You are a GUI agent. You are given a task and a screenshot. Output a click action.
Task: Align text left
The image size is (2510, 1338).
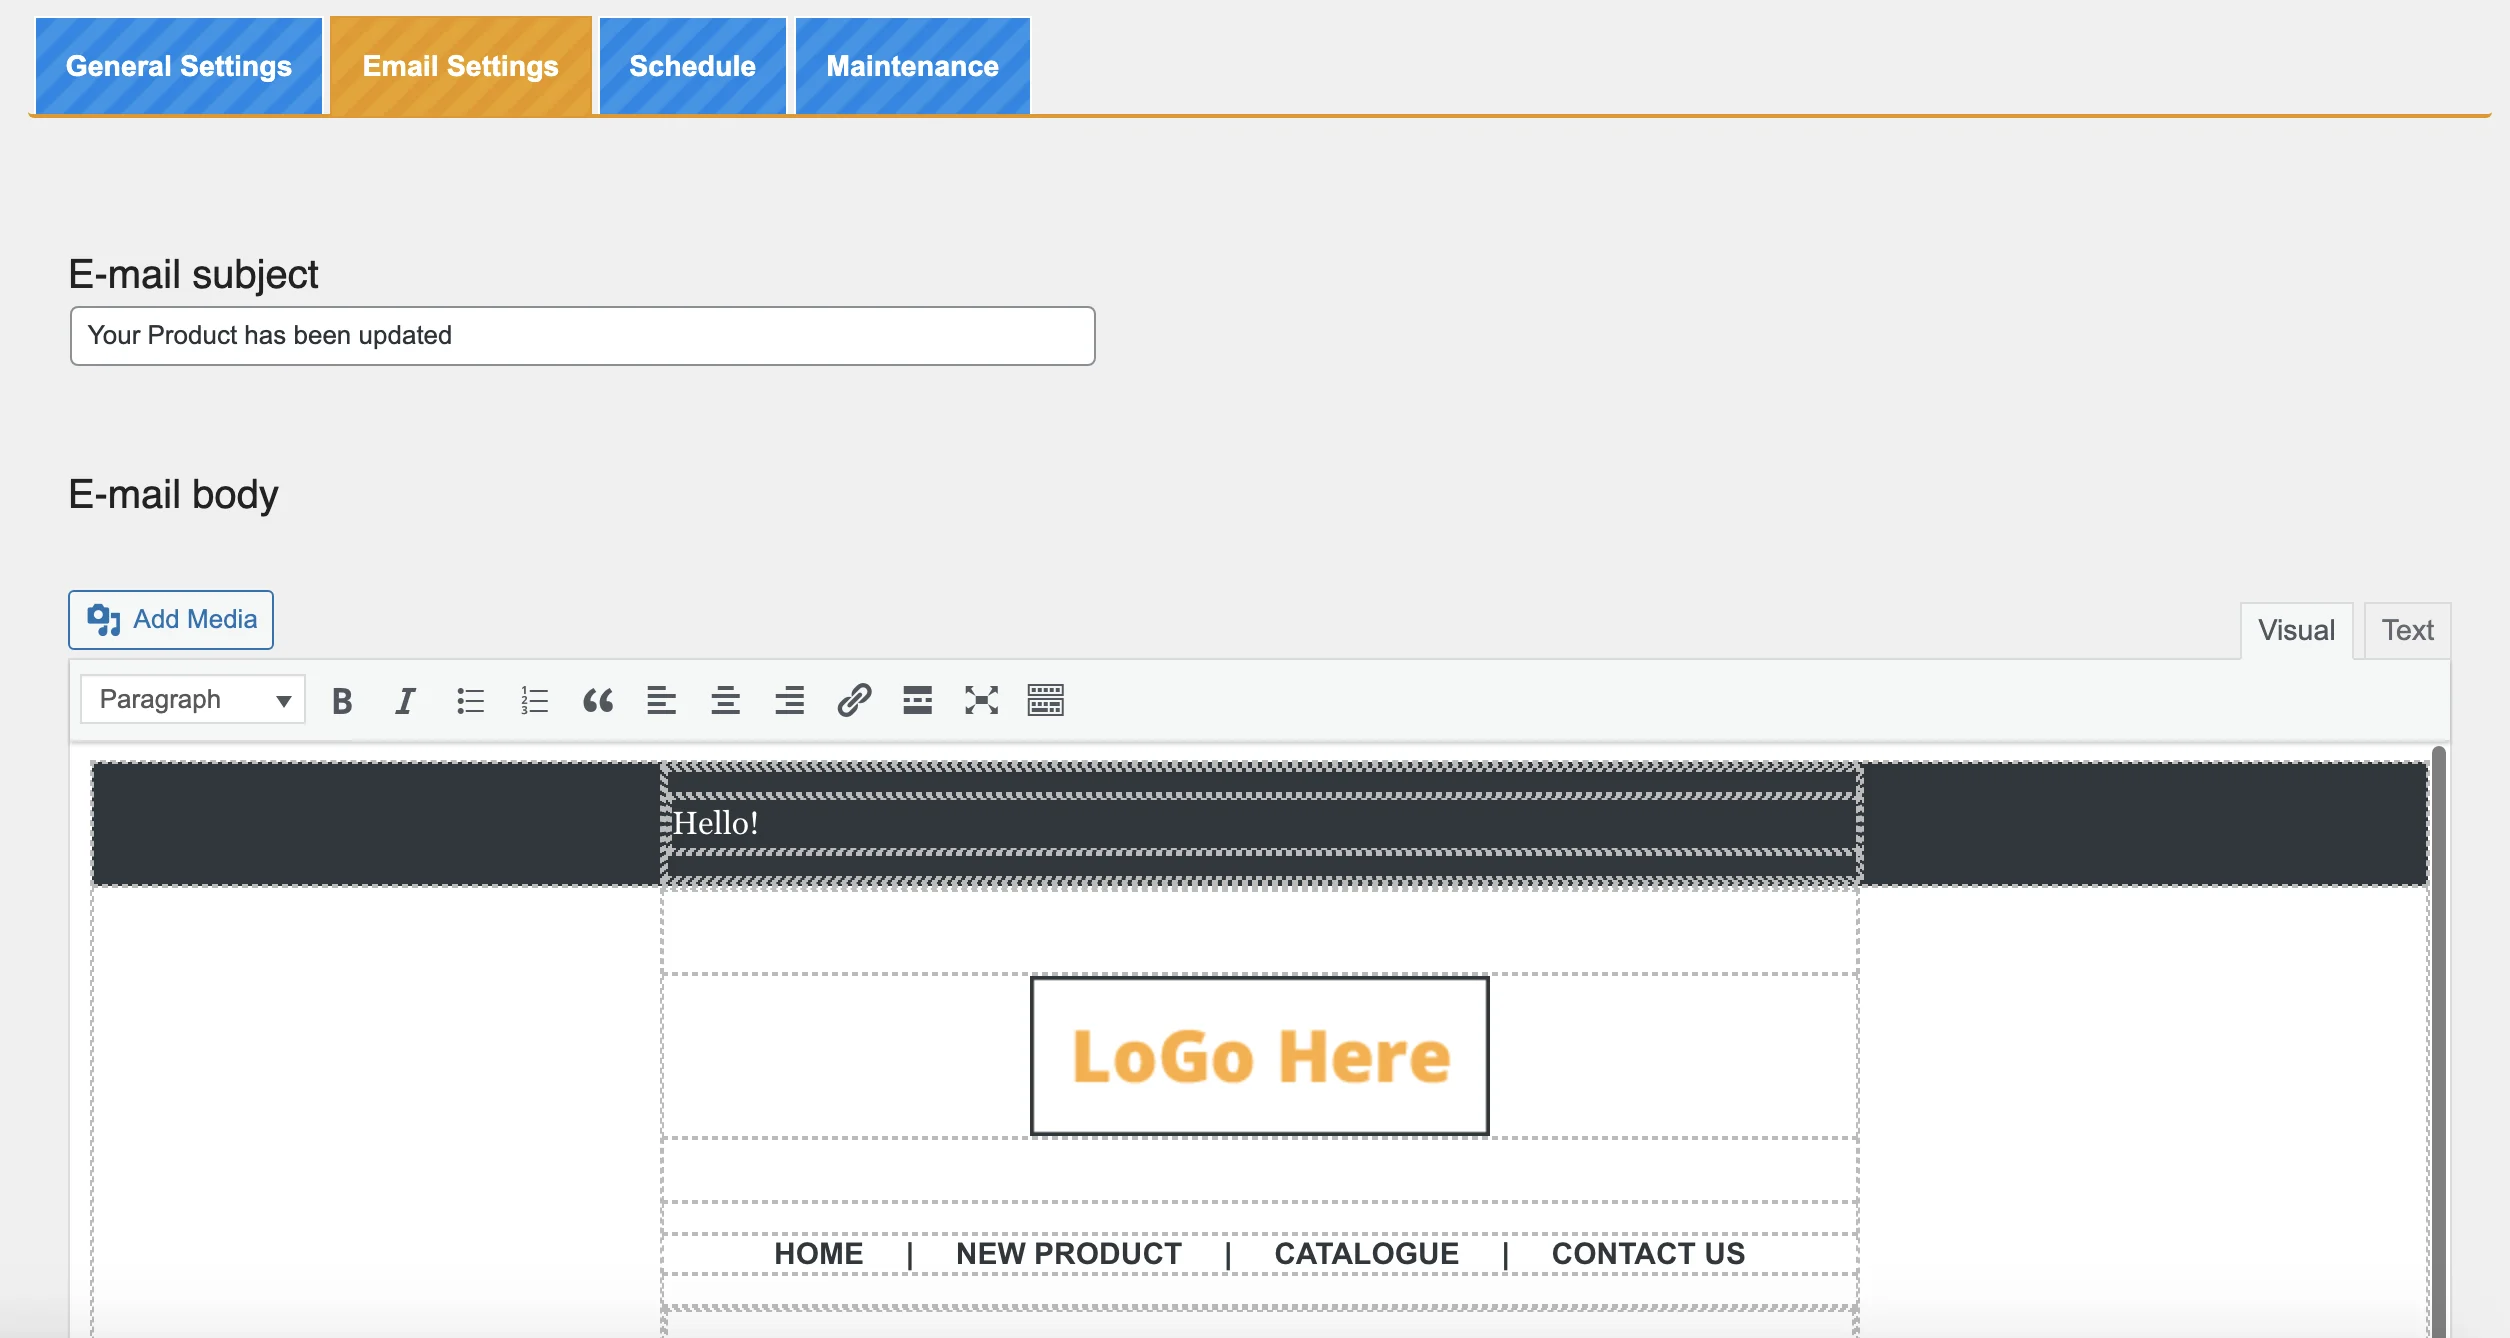tap(661, 700)
